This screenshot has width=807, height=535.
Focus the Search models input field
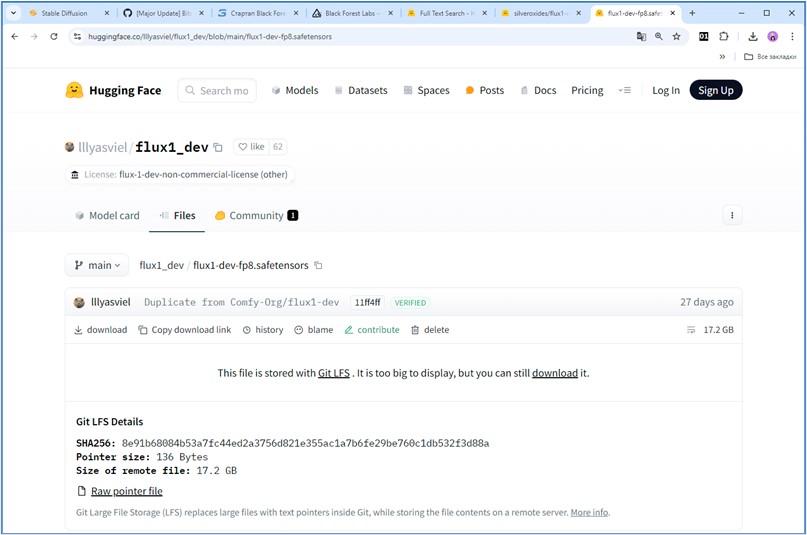(x=223, y=90)
